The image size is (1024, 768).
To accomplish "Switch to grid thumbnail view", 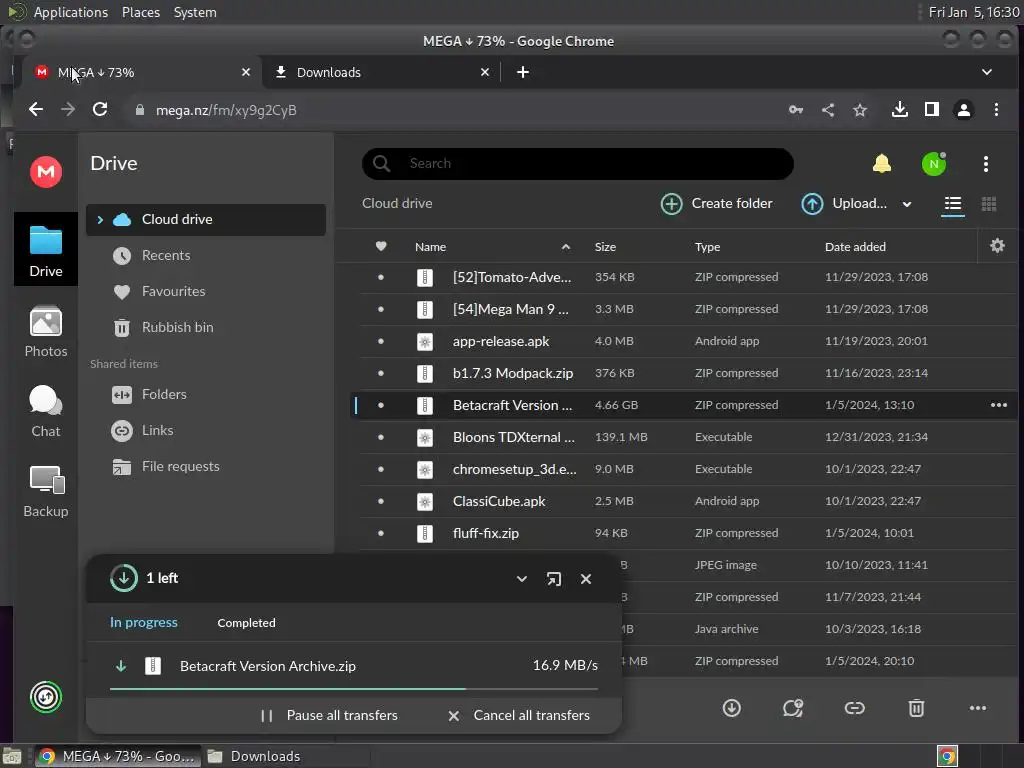I will click(x=989, y=204).
